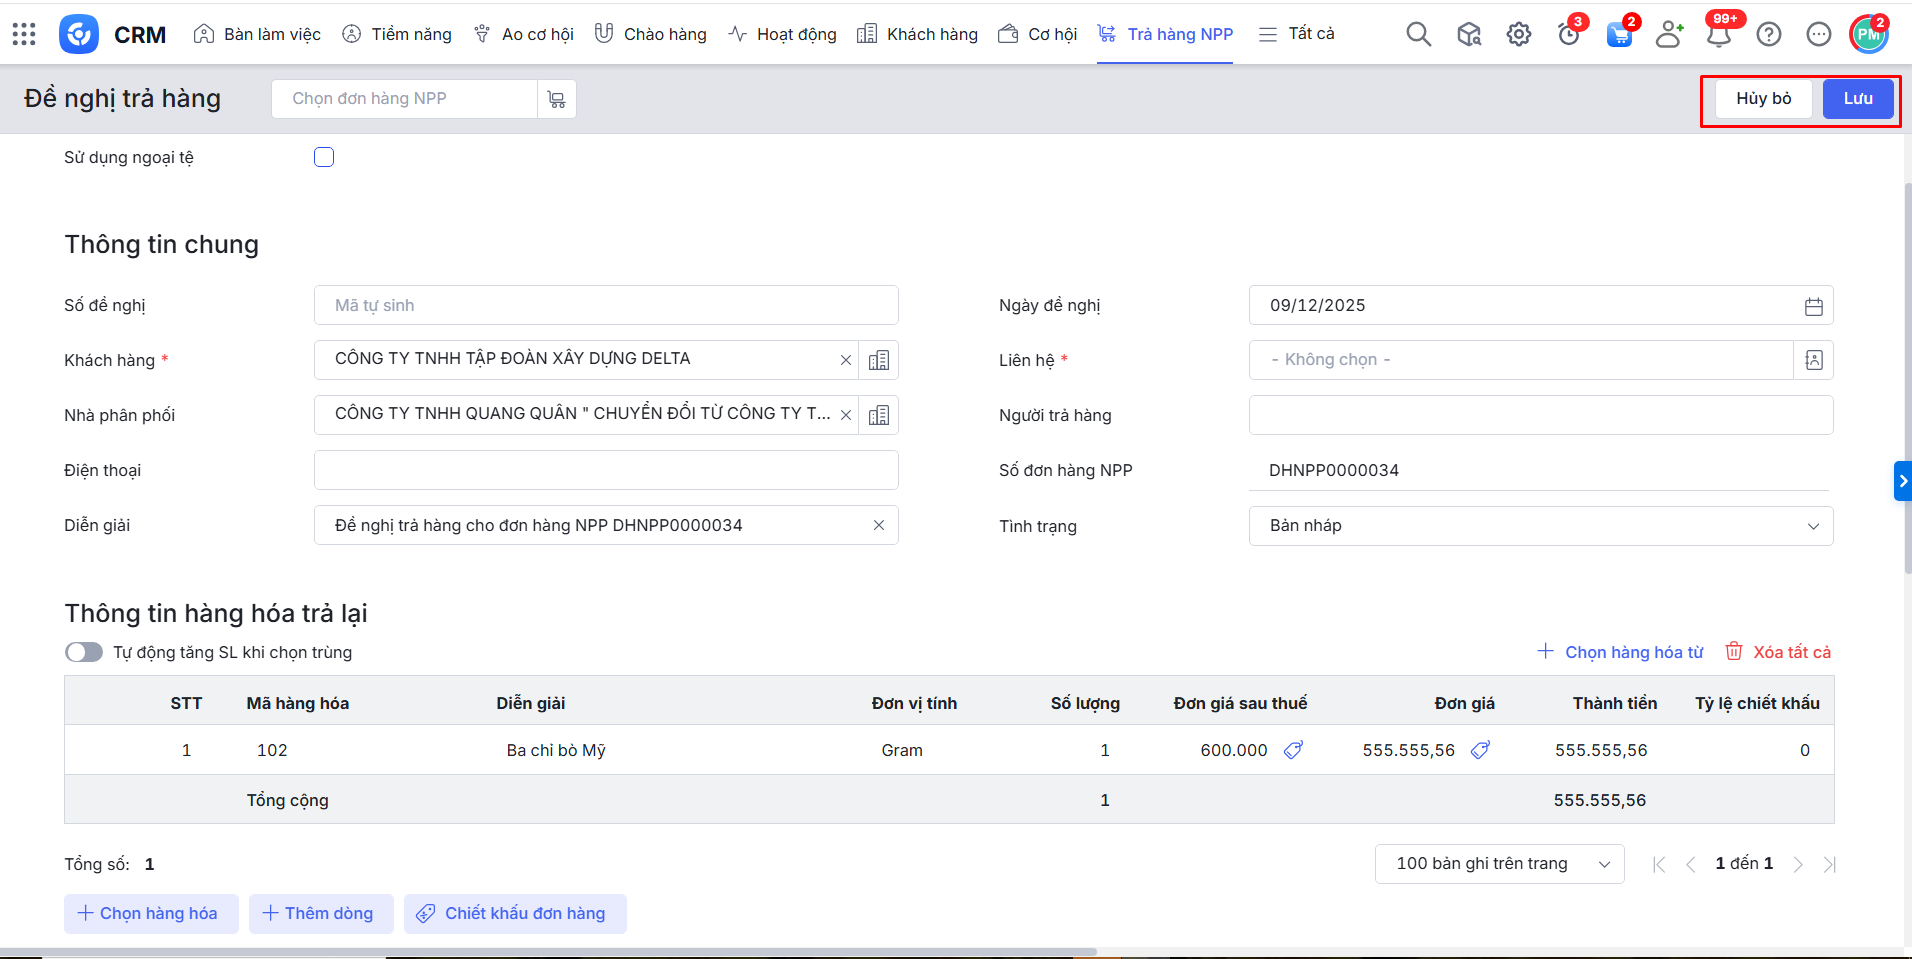Toggle Tự động tăng SL khi chọn trùng
This screenshot has height=959, width=1912.
point(84,652)
